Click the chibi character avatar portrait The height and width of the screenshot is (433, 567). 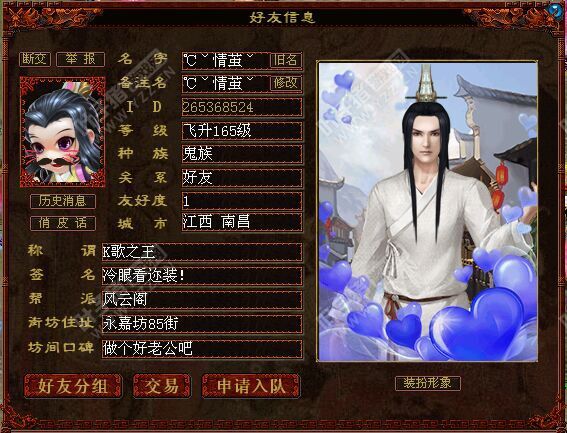pos(63,132)
